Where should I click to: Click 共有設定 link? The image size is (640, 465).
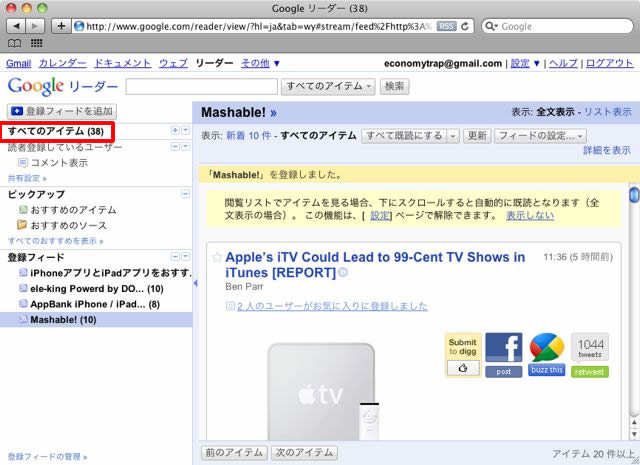(x=27, y=178)
